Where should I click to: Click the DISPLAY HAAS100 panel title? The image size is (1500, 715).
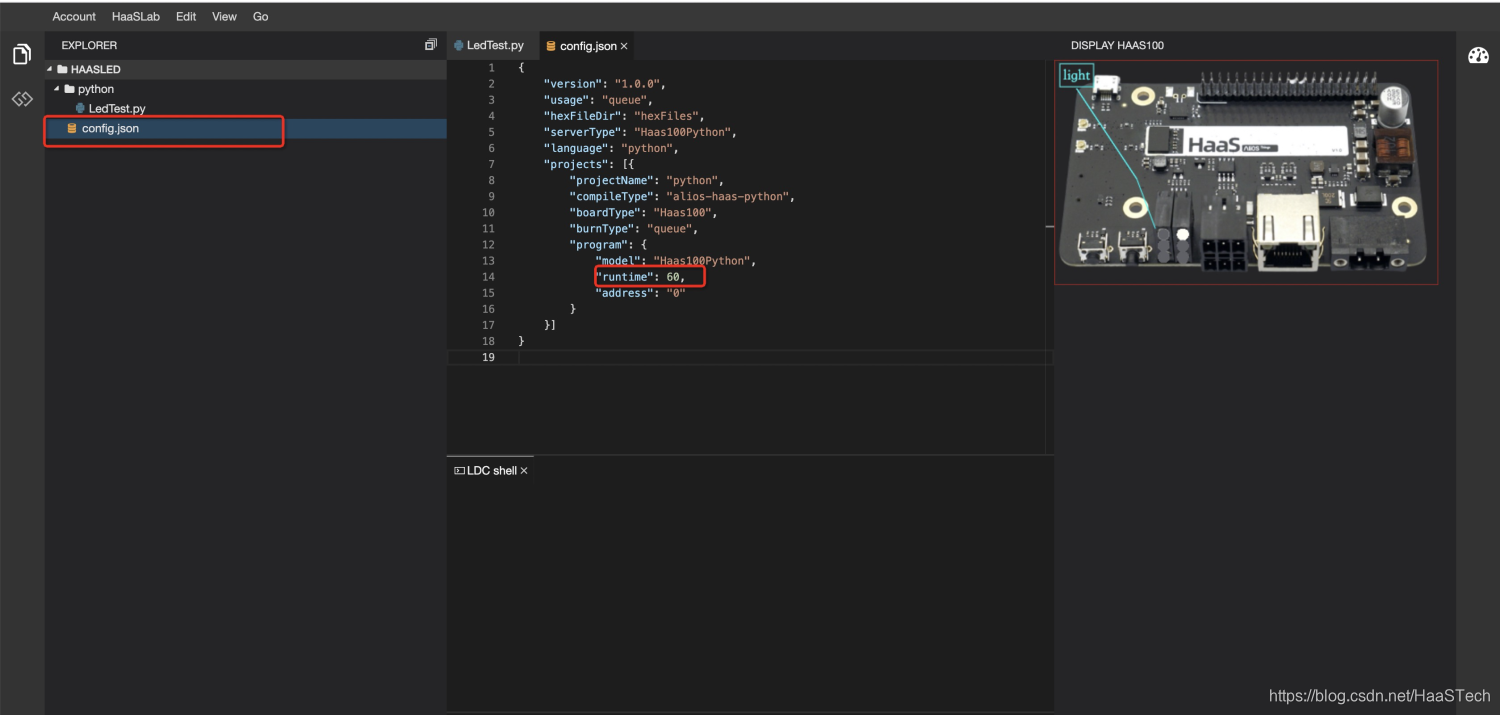[x=1117, y=45]
